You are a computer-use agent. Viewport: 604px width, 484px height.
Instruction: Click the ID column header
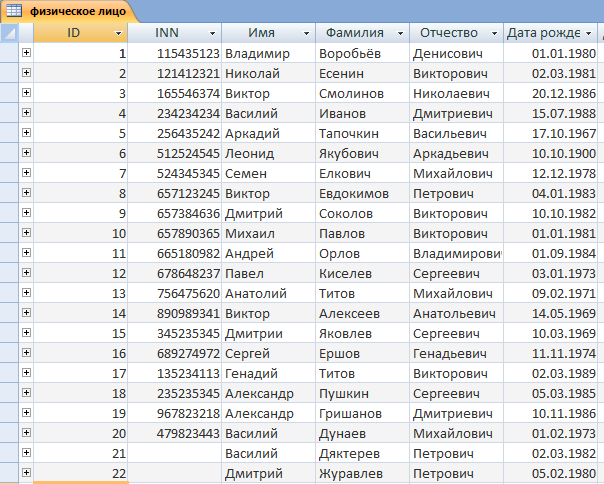[x=80, y=33]
